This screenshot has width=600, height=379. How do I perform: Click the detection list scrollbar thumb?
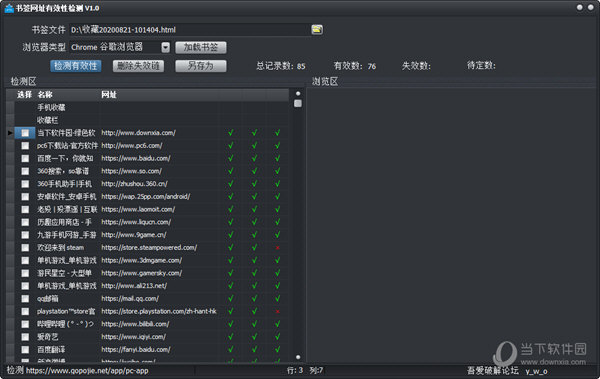point(298,103)
